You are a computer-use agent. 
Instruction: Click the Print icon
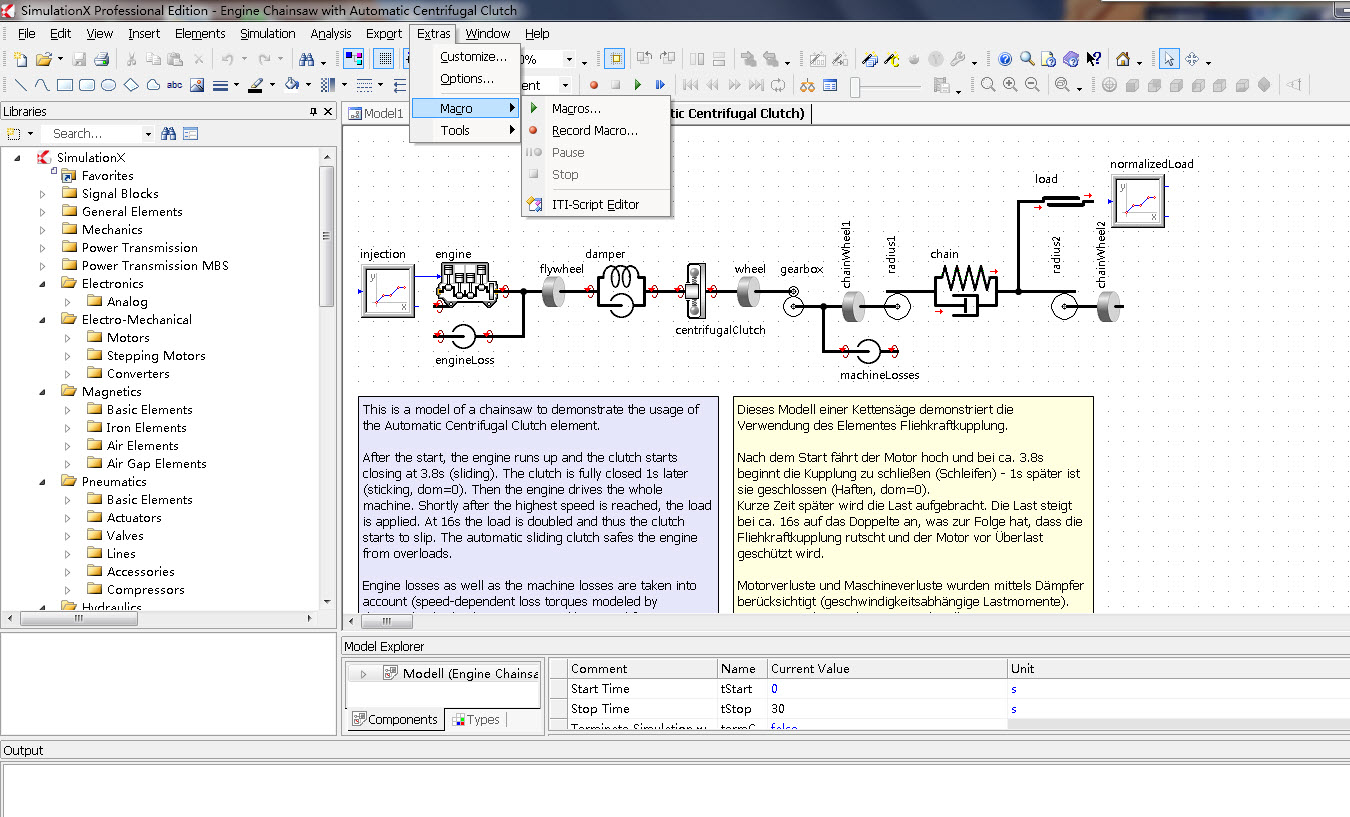pyautogui.click(x=100, y=60)
